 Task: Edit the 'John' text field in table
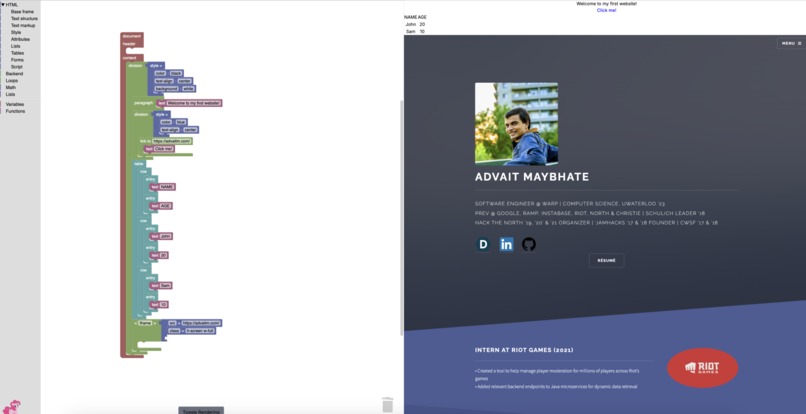(x=166, y=236)
